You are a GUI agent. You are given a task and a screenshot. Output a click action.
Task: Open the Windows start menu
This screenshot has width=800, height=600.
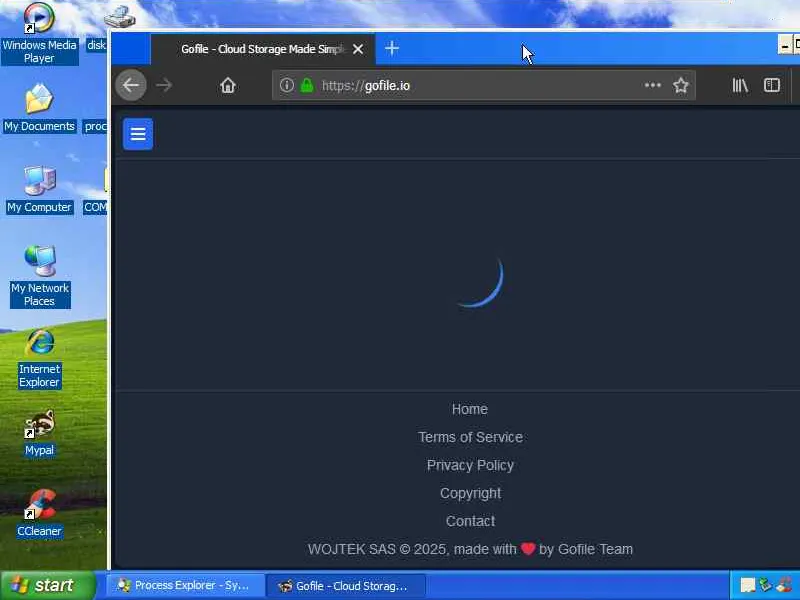(47, 585)
